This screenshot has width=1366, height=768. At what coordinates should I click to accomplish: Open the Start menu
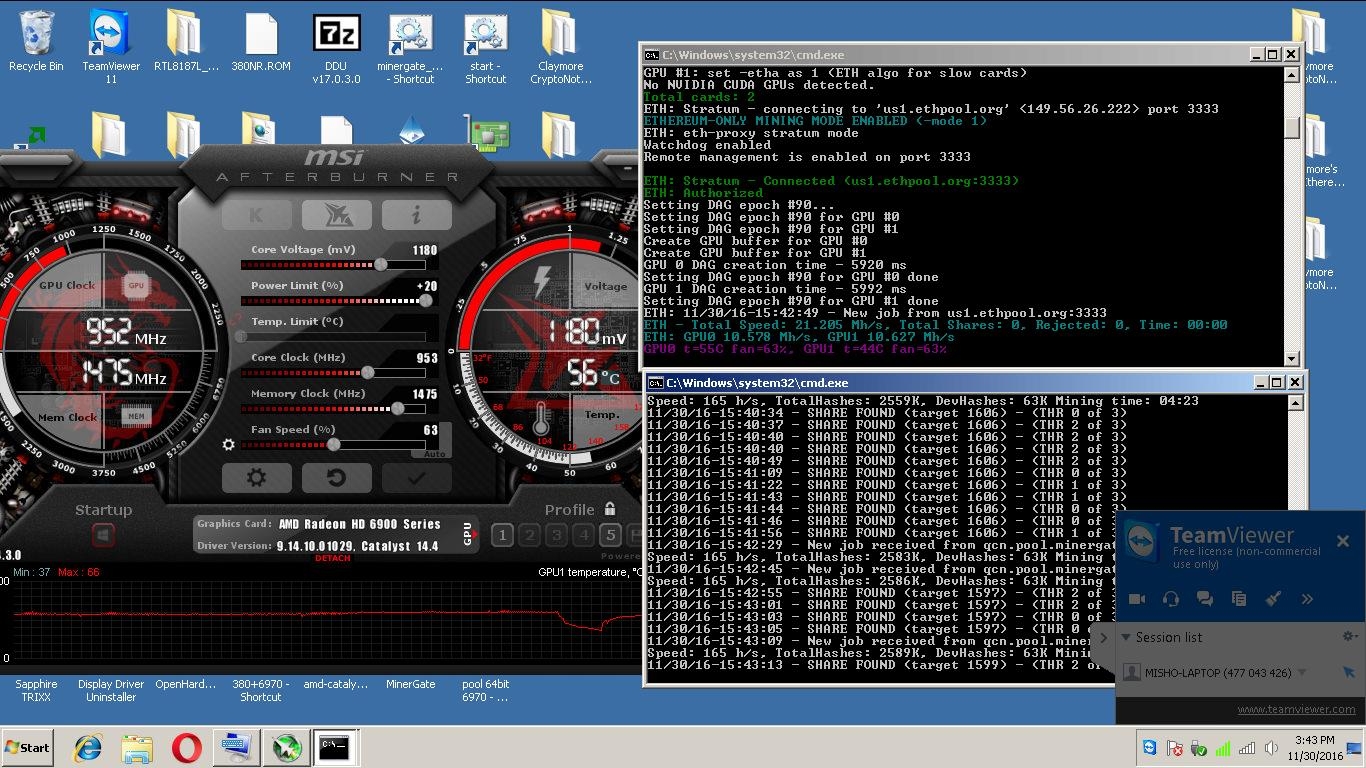coord(27,747)
